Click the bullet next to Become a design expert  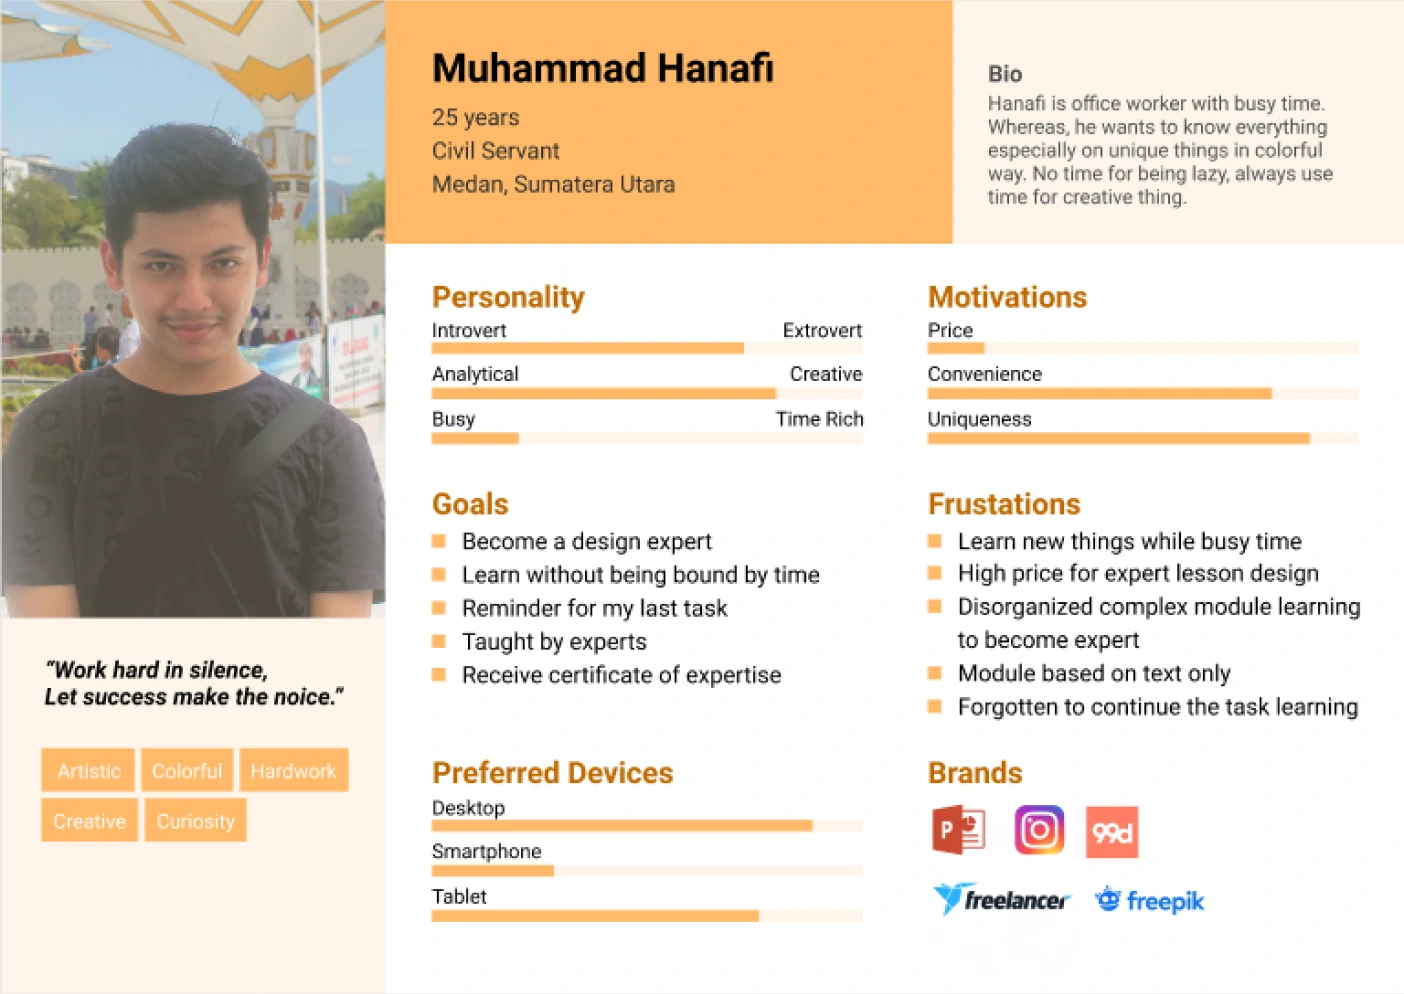pyautogui.click(x=439, y=541)
